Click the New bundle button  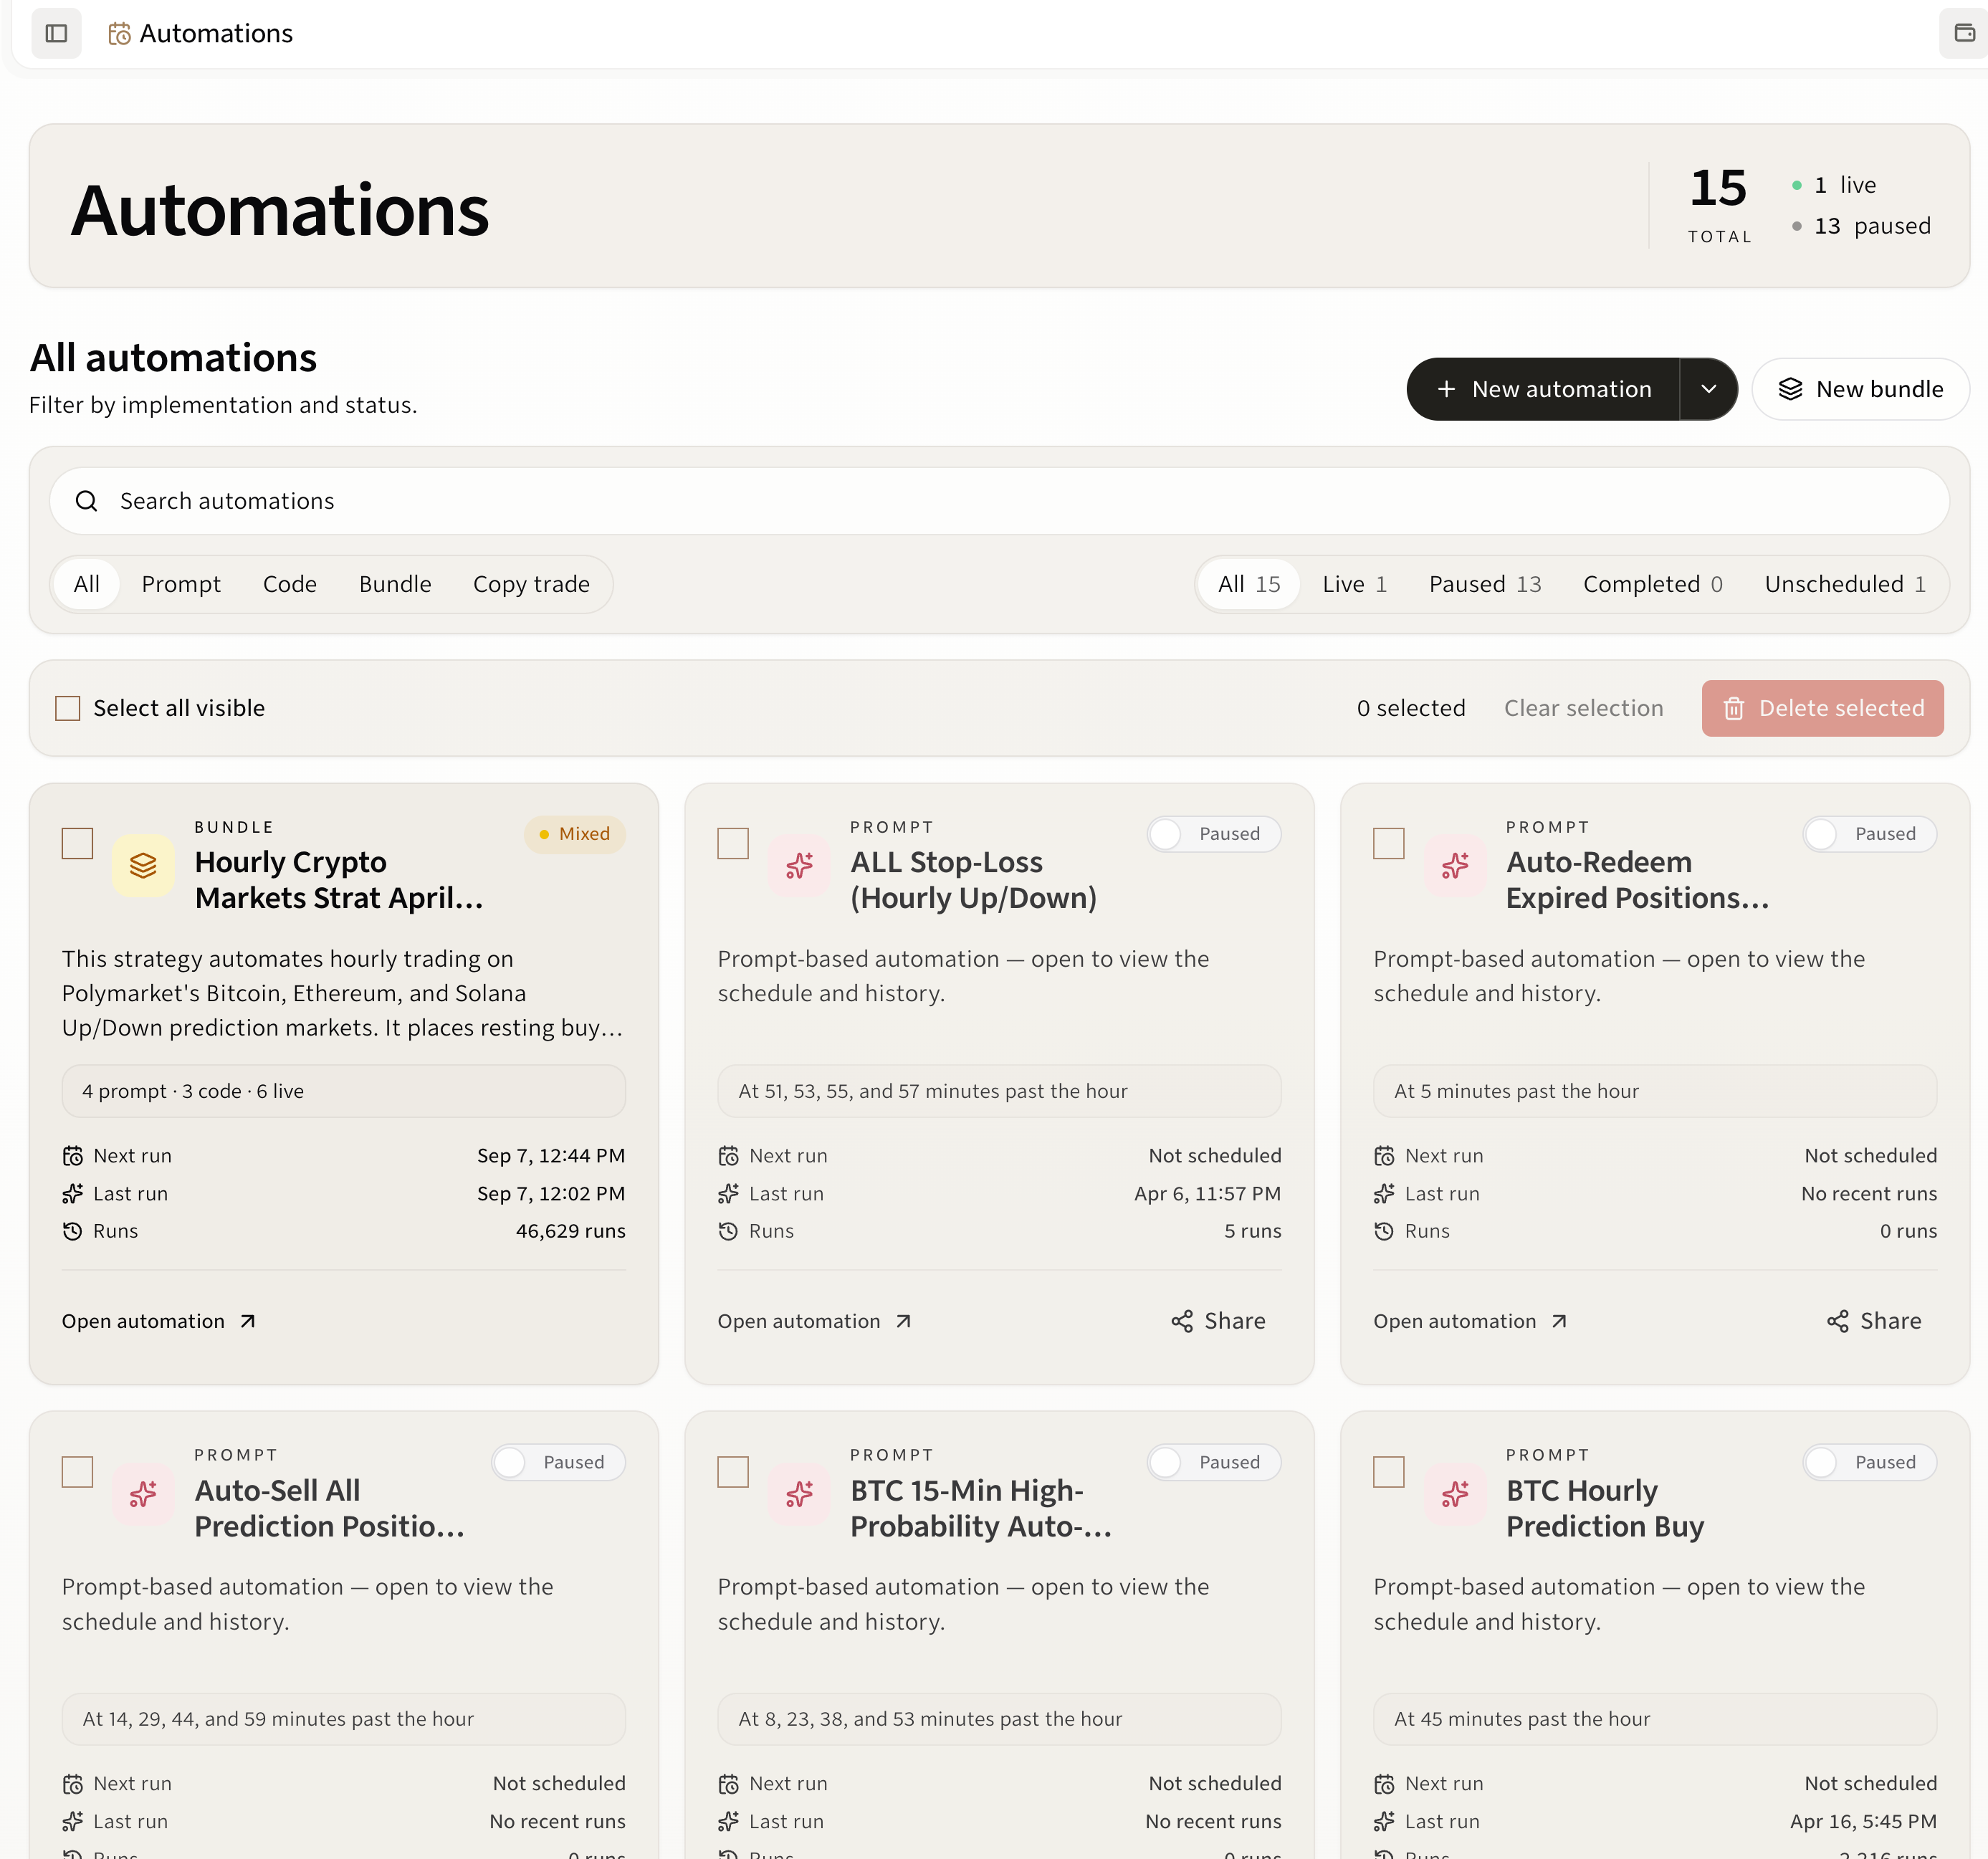pyautogui.click(x=1860, y=389)
